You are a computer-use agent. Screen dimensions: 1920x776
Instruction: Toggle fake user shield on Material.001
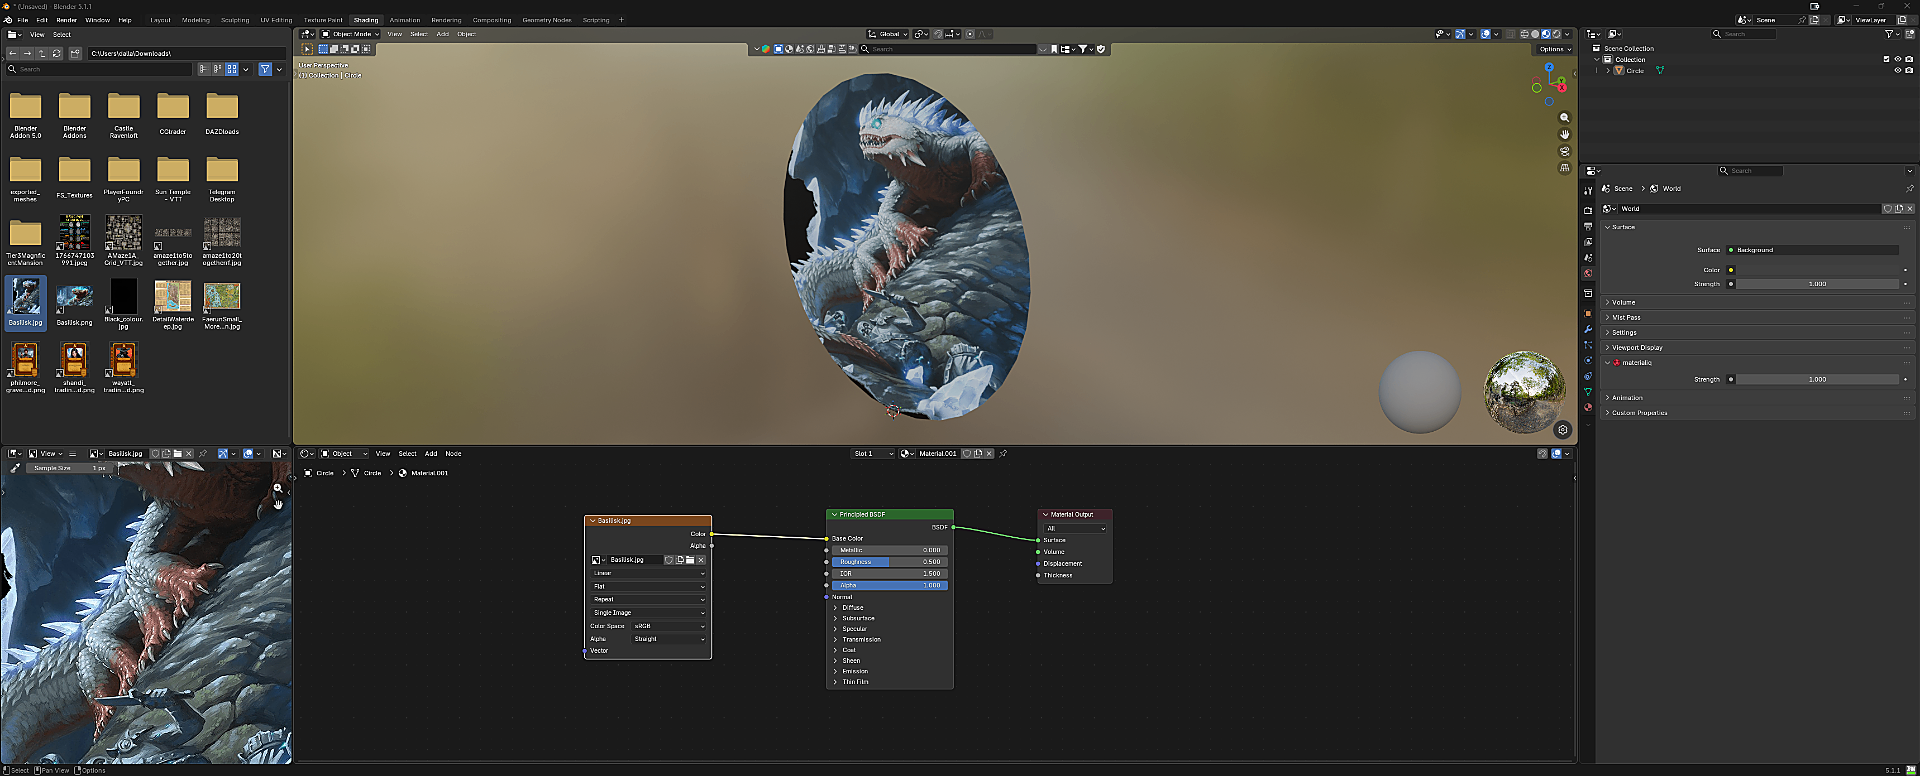966,453
